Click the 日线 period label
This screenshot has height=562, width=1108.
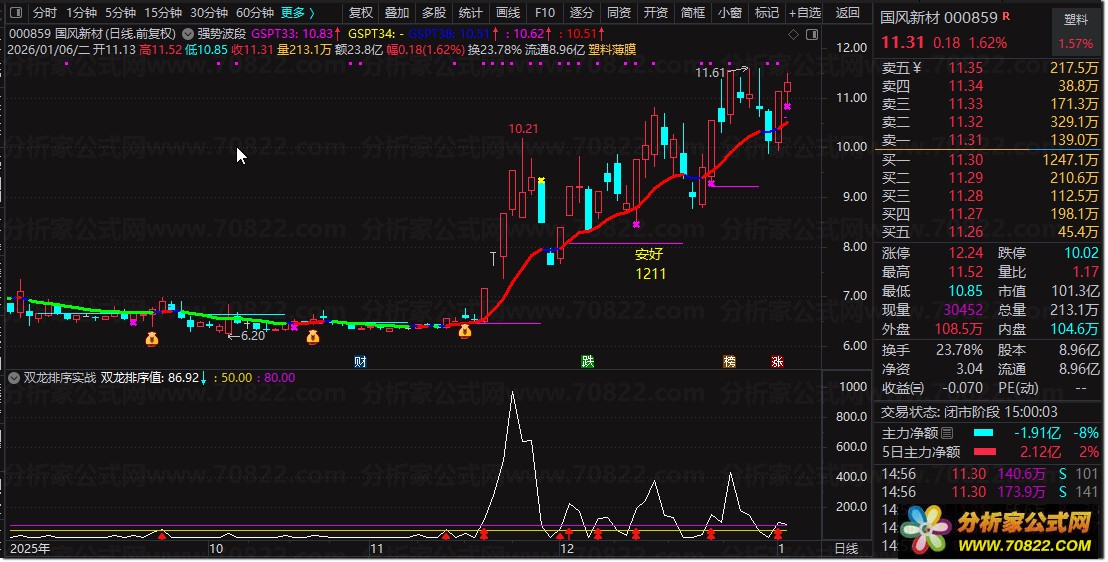click(x=846, y=549)
